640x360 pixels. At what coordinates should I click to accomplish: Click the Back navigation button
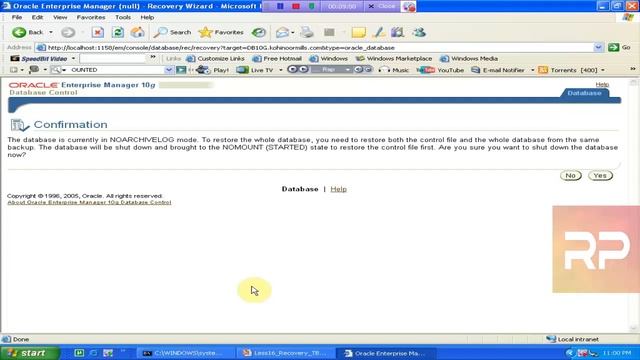click(x=27, y=32)
